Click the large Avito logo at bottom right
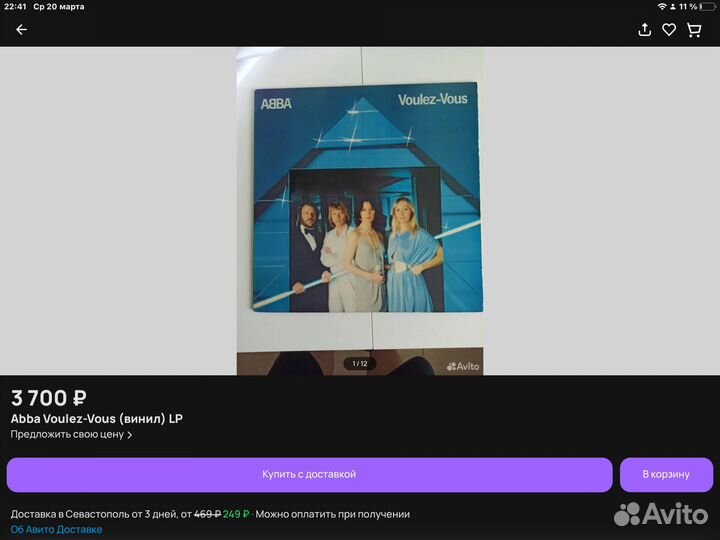The width and height of the screenshot is (720, 540). point(661,514)
